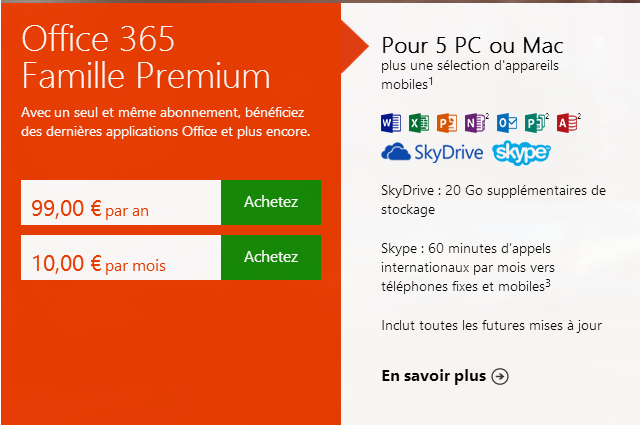Click the Office 365 Famille Premium title
This screenshot has height=425, width=640.
(x=146, y=57)
